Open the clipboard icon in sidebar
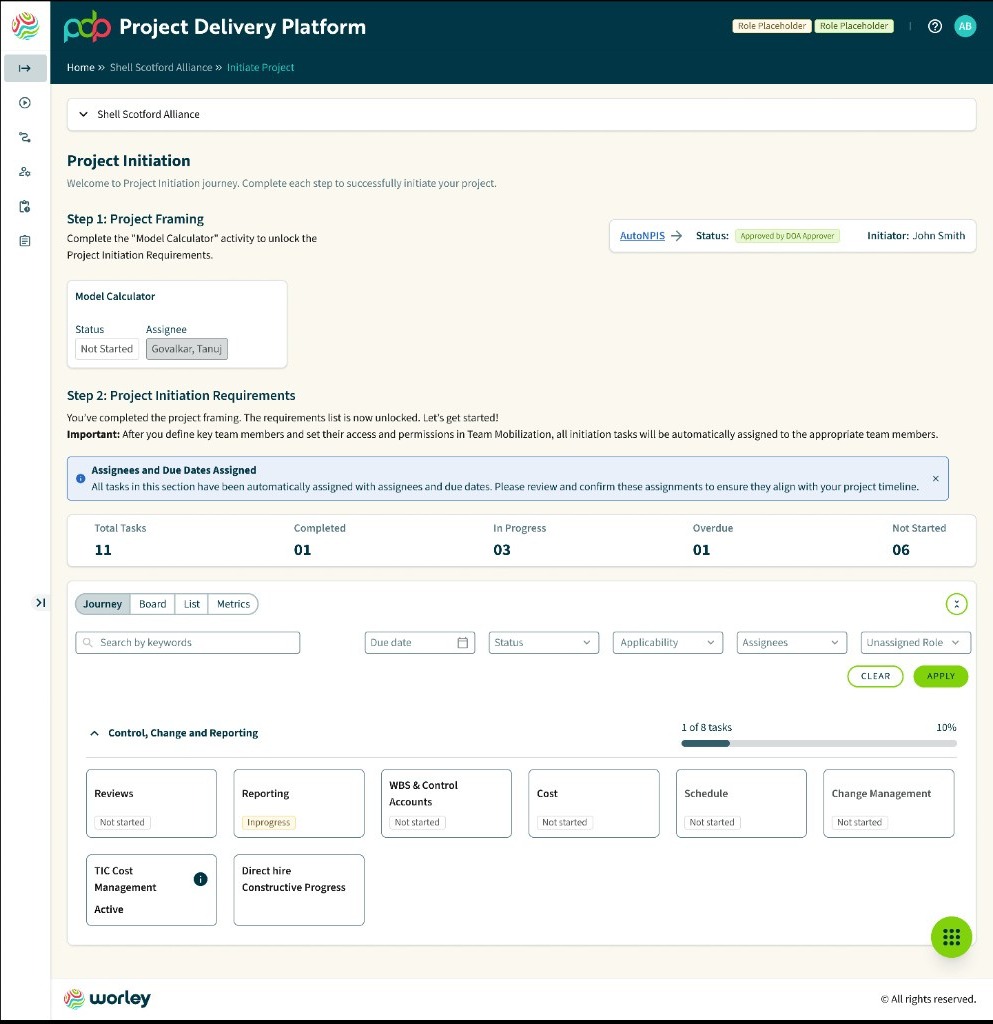 (25, 206)
